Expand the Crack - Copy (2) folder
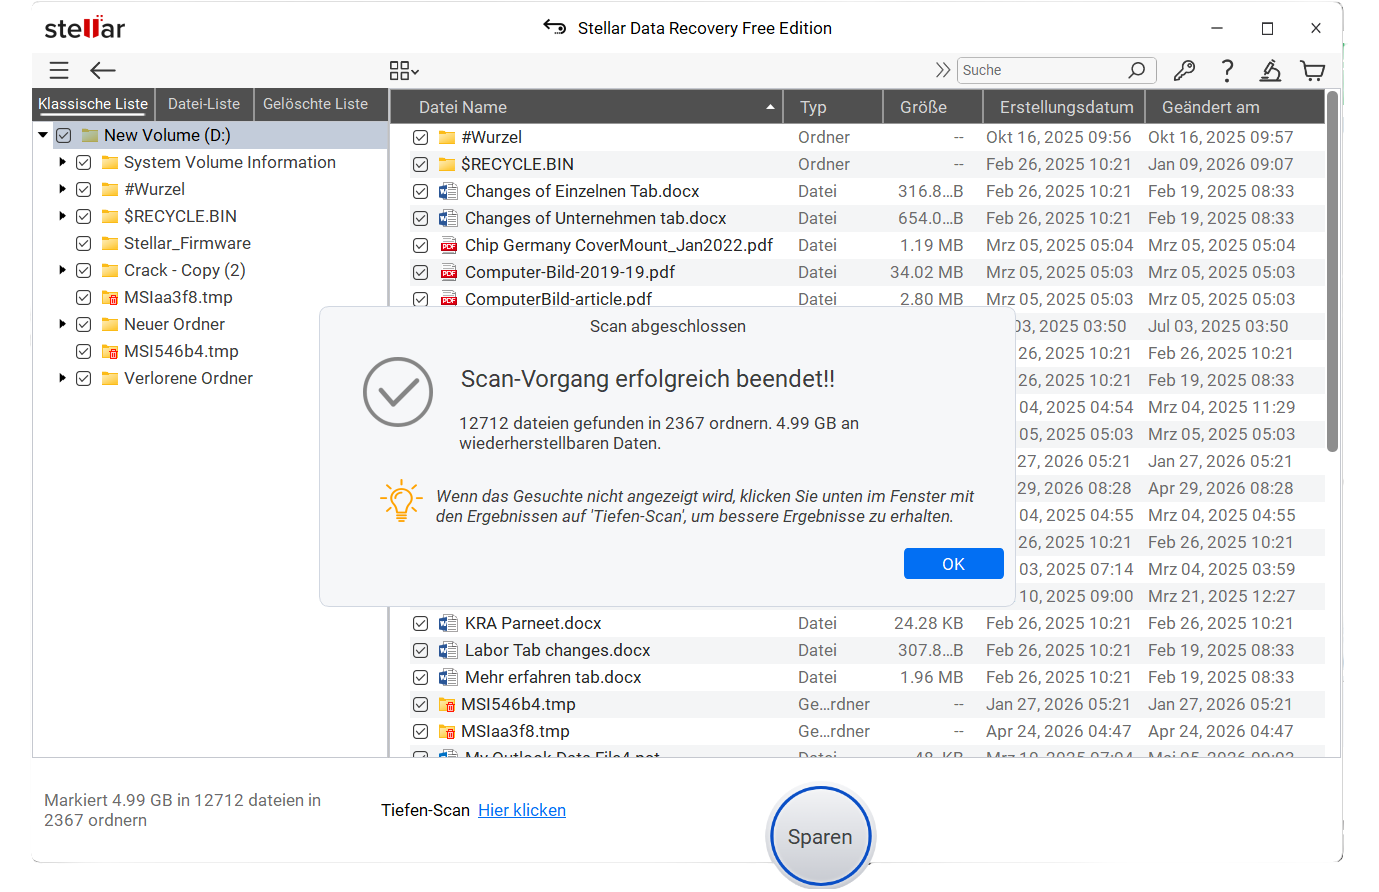This screenshot has height=892, width=1379. (62, 270)
